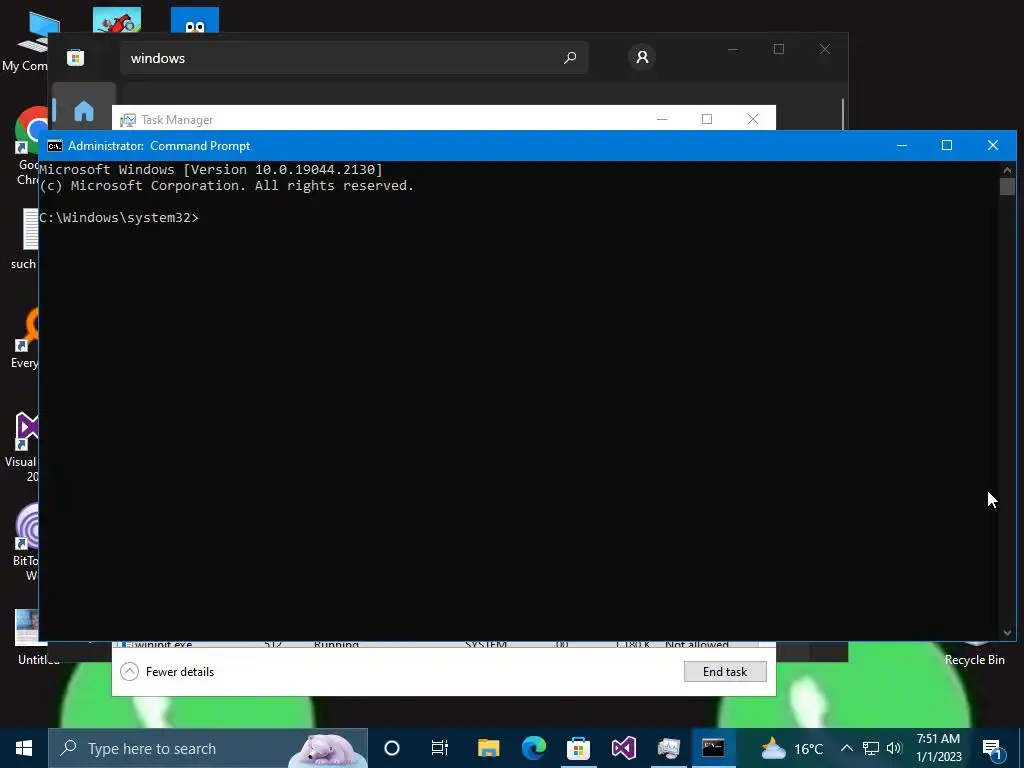Maximize the Task Manager window
The height and width of the screenshot is (768, 1024).
707,119
